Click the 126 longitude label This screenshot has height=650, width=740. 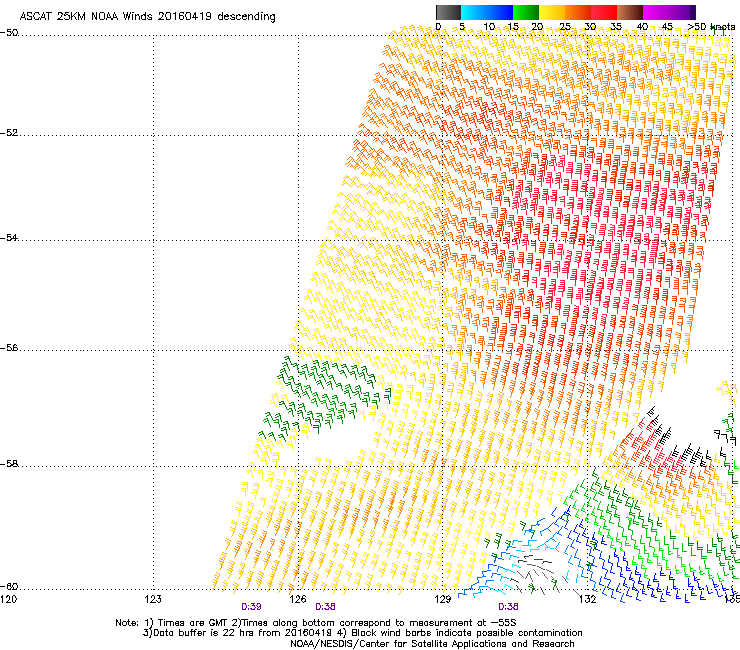point(298,599)
